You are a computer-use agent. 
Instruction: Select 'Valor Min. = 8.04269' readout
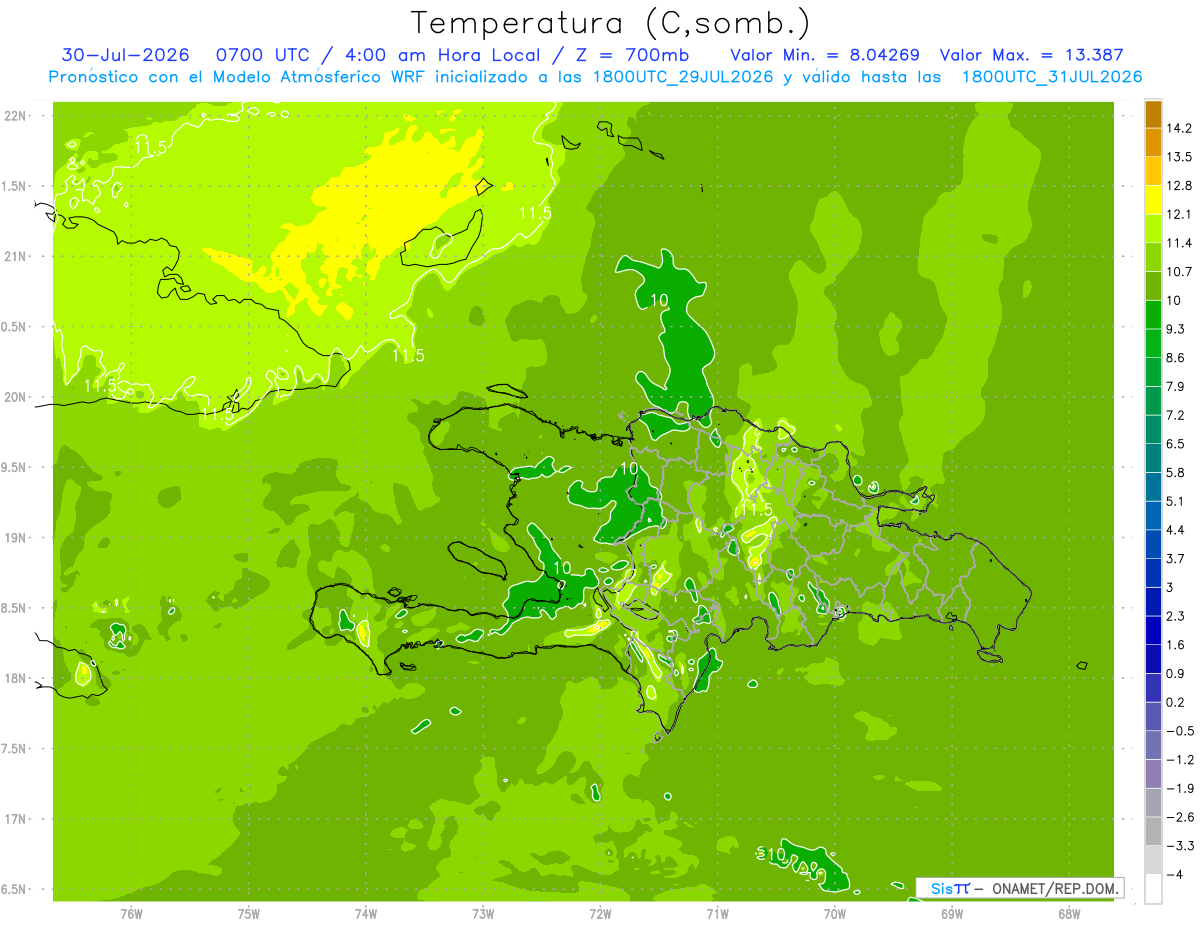tap(825, 55)
